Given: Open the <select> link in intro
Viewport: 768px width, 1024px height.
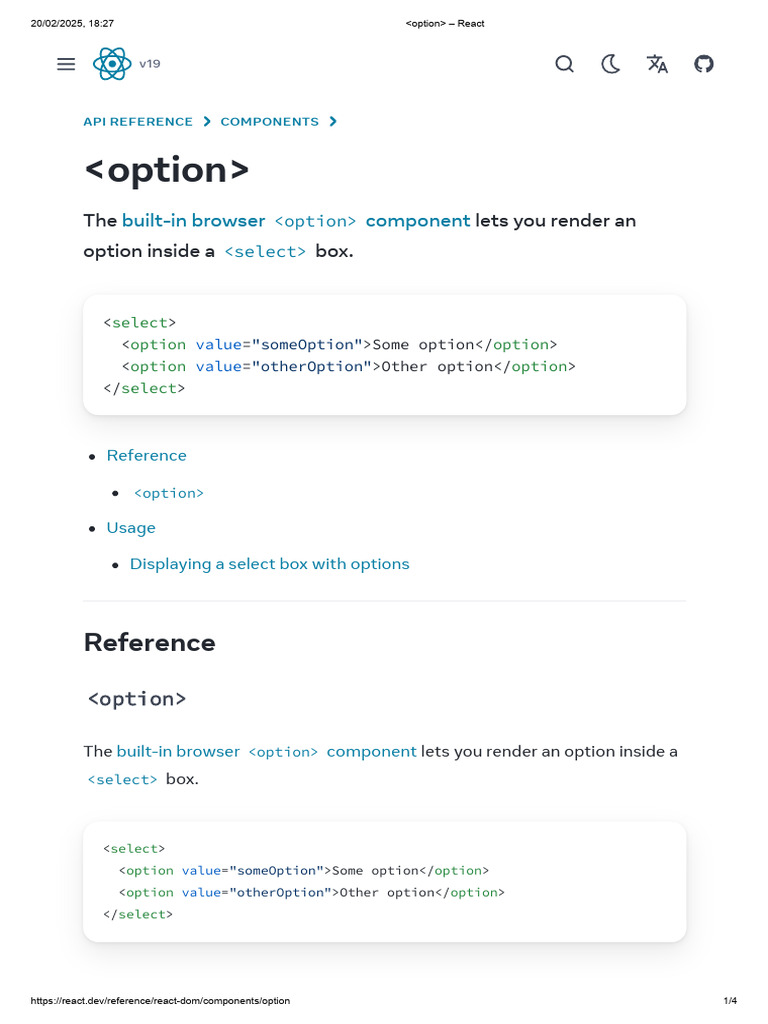Looking at the screenshot, I should [x=265, y=252].
